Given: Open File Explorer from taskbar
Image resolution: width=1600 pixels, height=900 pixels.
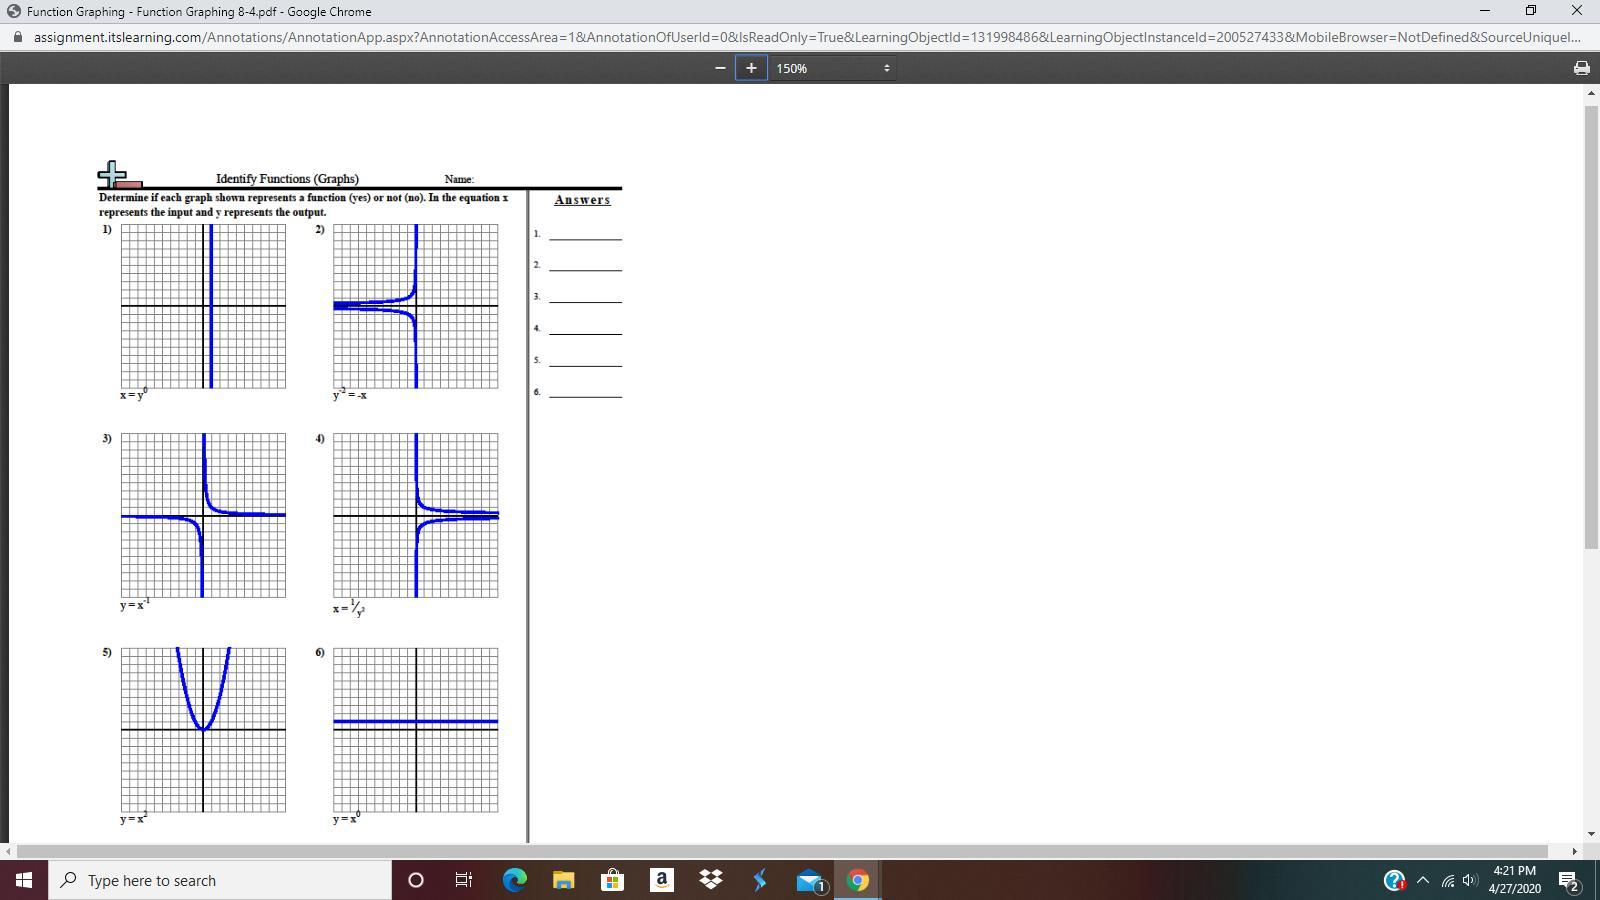Looking at the screenshot, I should click(x=563, y=880).
